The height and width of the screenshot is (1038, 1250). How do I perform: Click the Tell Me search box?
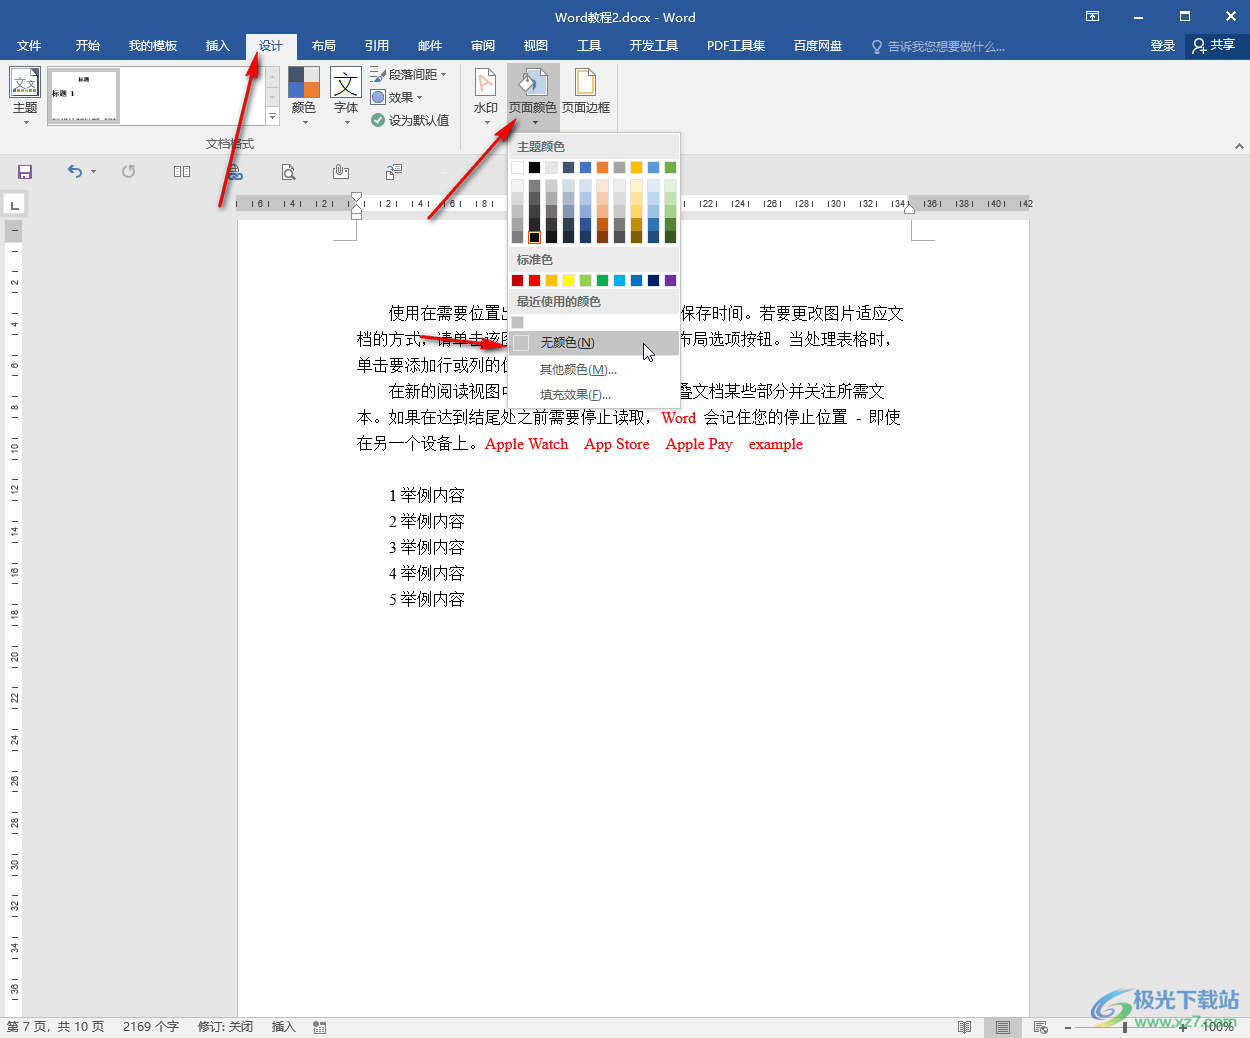(x=938, y=46)
